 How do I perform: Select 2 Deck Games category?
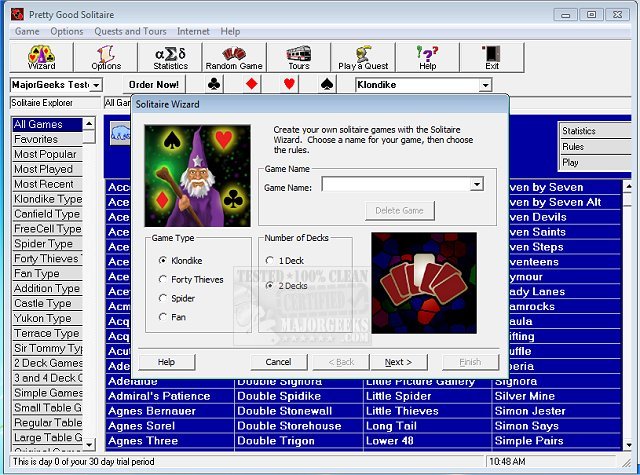[x=47, y=363]
